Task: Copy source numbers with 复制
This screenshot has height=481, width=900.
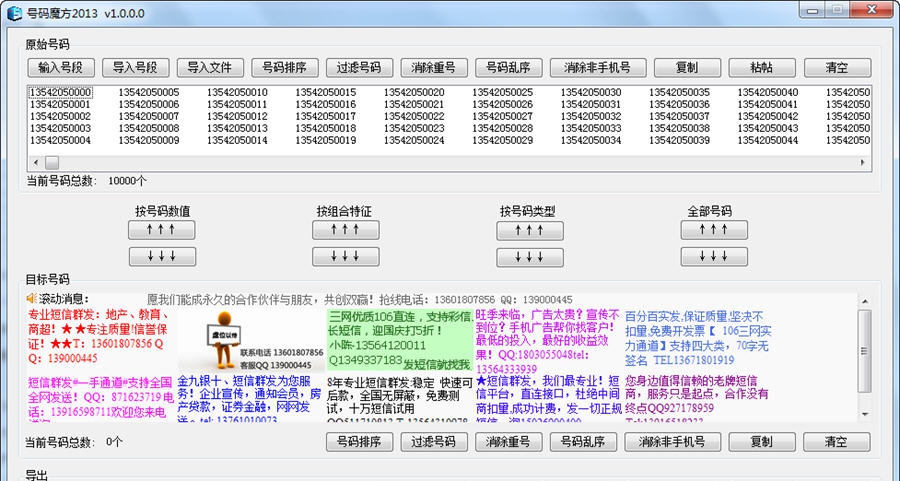Action: [x=687, y=67]
